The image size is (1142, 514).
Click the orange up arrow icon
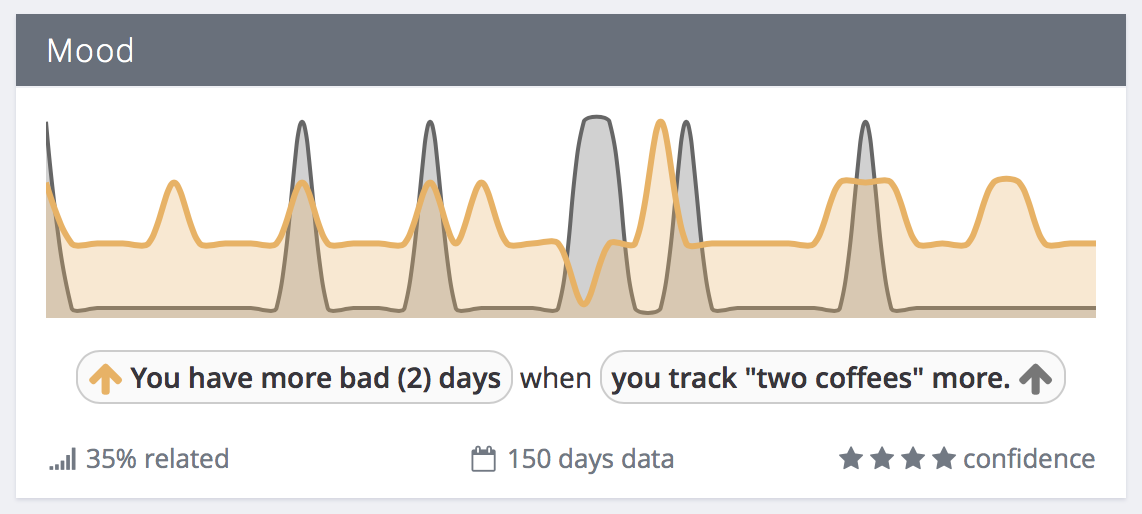pyautogui.click(x=106, y=379)
